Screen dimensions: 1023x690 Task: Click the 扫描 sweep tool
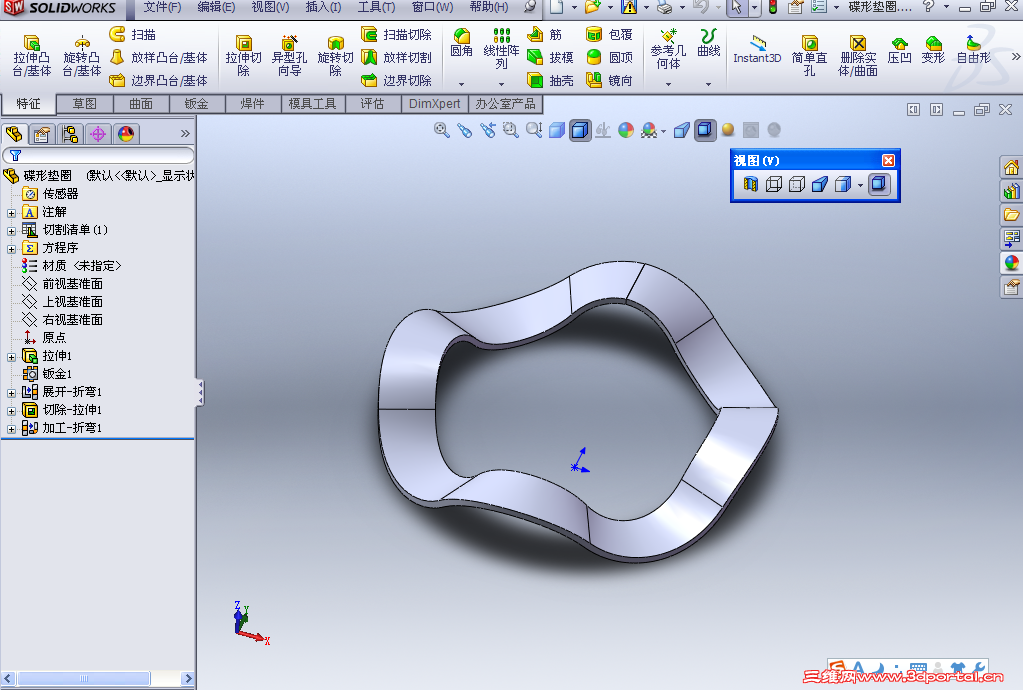tap(132, 35)
